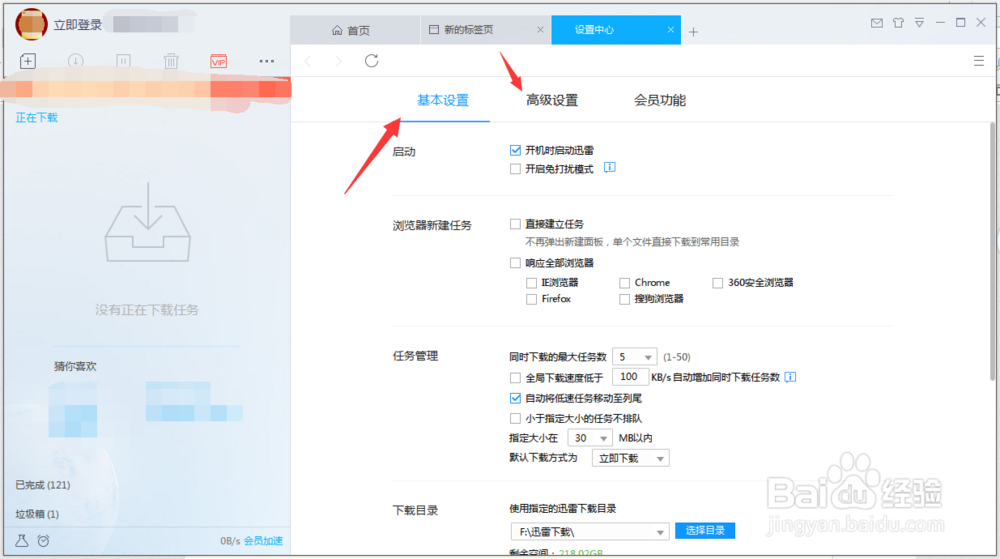Open 已完成 (121) list
1000x559 pixels.
[43, 485]
